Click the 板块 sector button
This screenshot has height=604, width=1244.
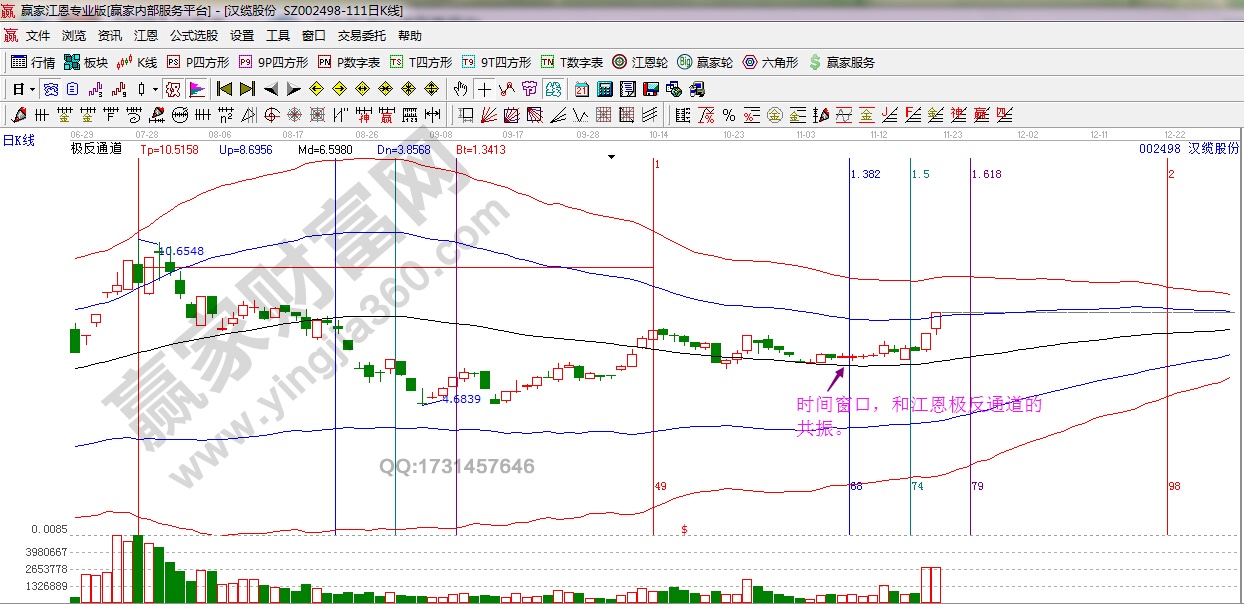(x=86, y=62)
